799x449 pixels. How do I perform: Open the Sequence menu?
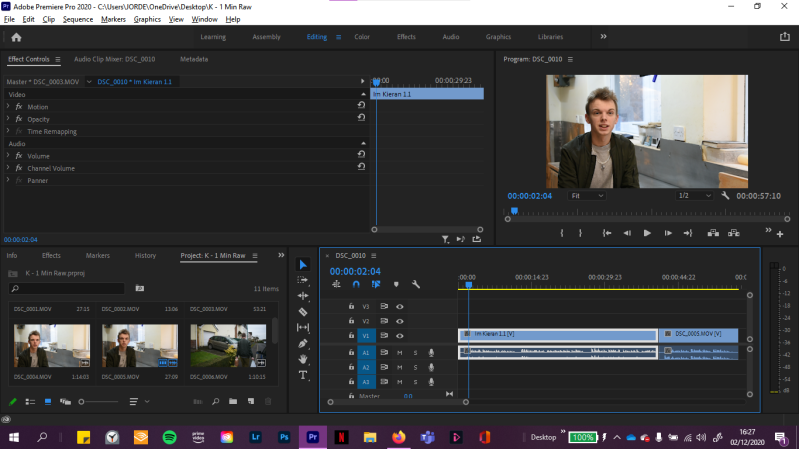click(x=78, y=19)
